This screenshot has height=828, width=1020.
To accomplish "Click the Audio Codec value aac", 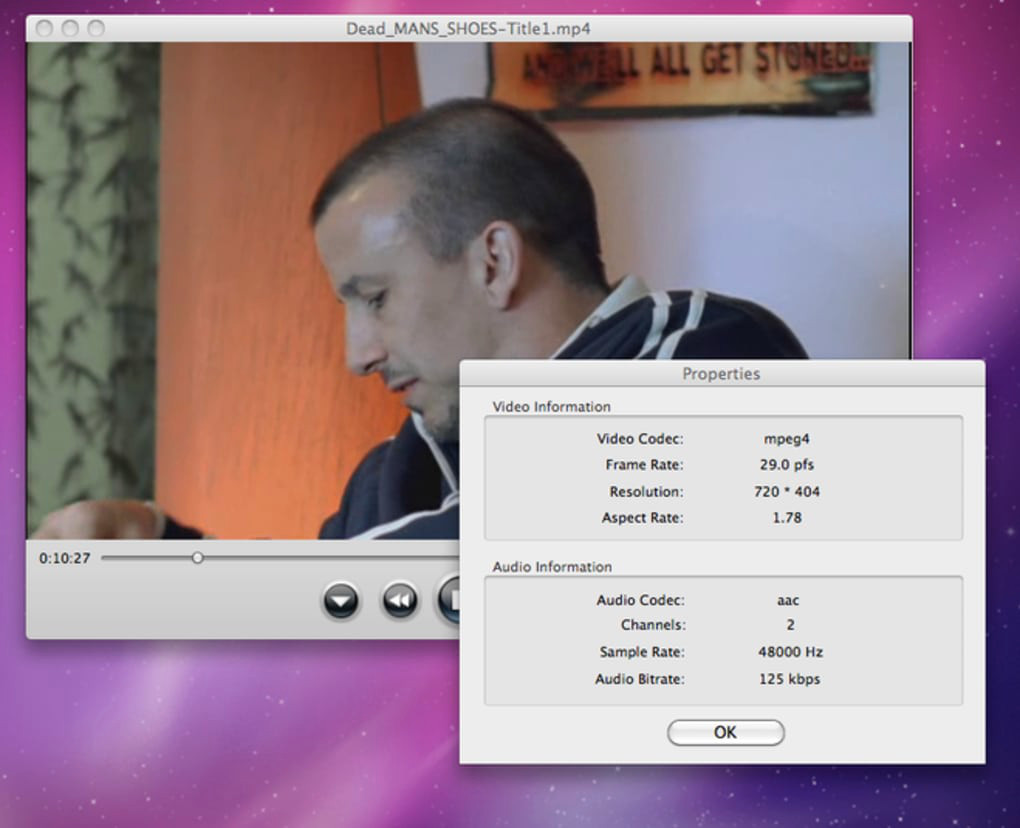I will [788, 600].
